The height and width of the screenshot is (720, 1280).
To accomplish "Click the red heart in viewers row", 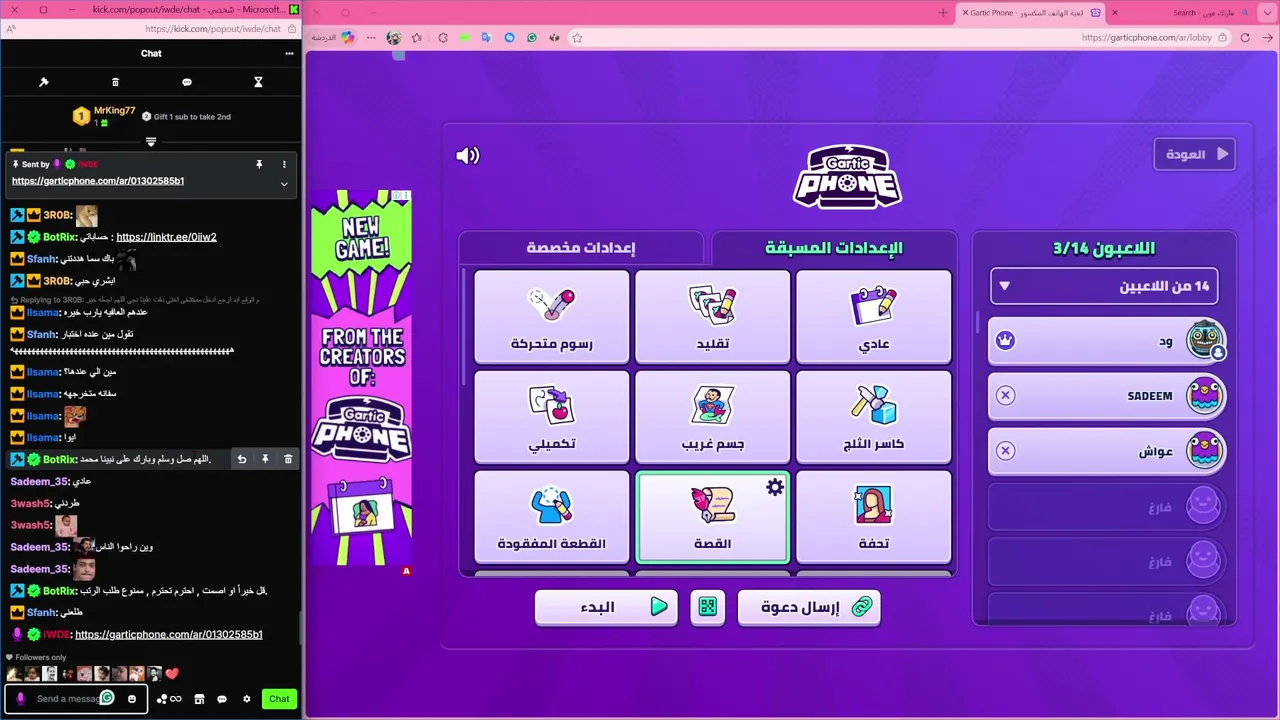I will pyautogui.click(x=171, y=674).
